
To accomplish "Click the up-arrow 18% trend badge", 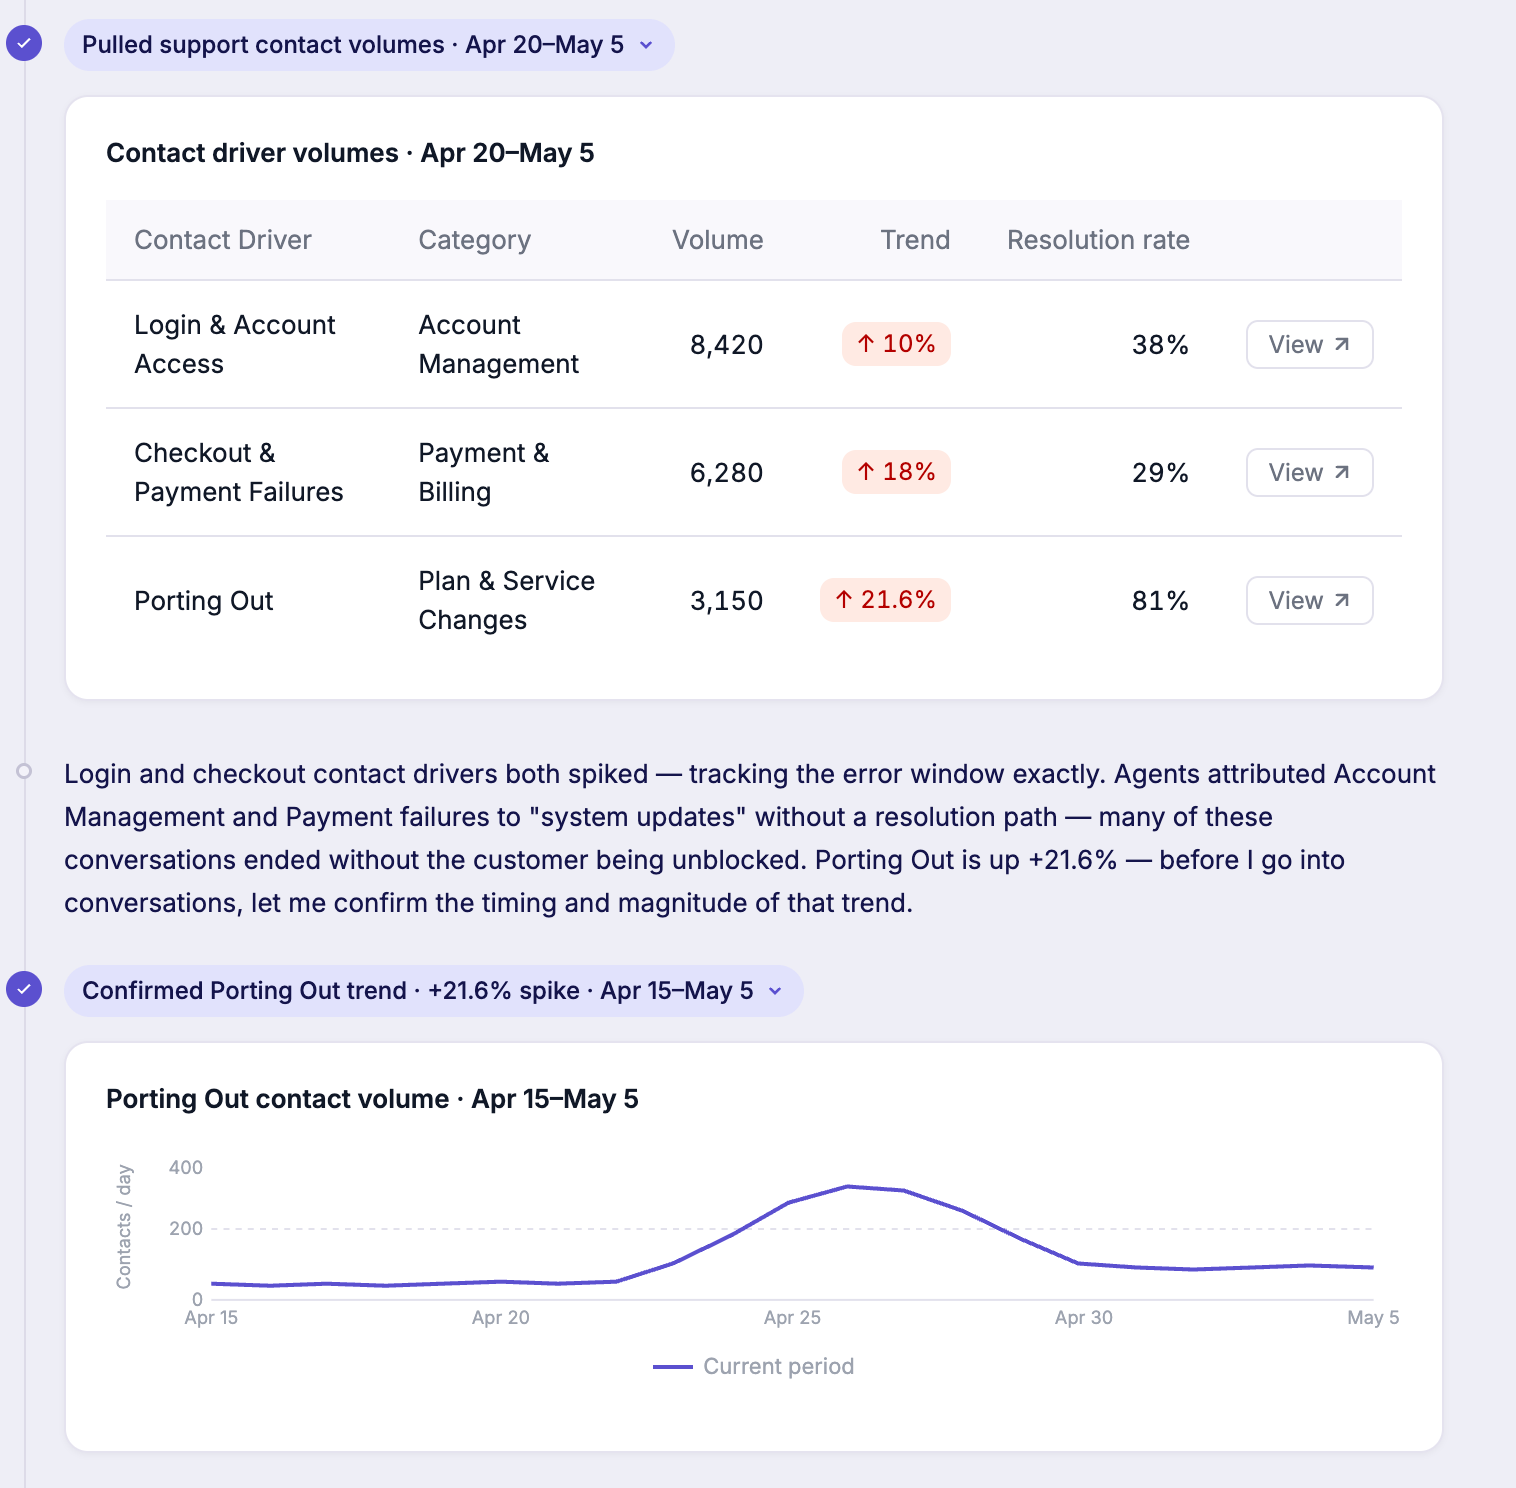I will pyautogui.click(x=896, y=472).
